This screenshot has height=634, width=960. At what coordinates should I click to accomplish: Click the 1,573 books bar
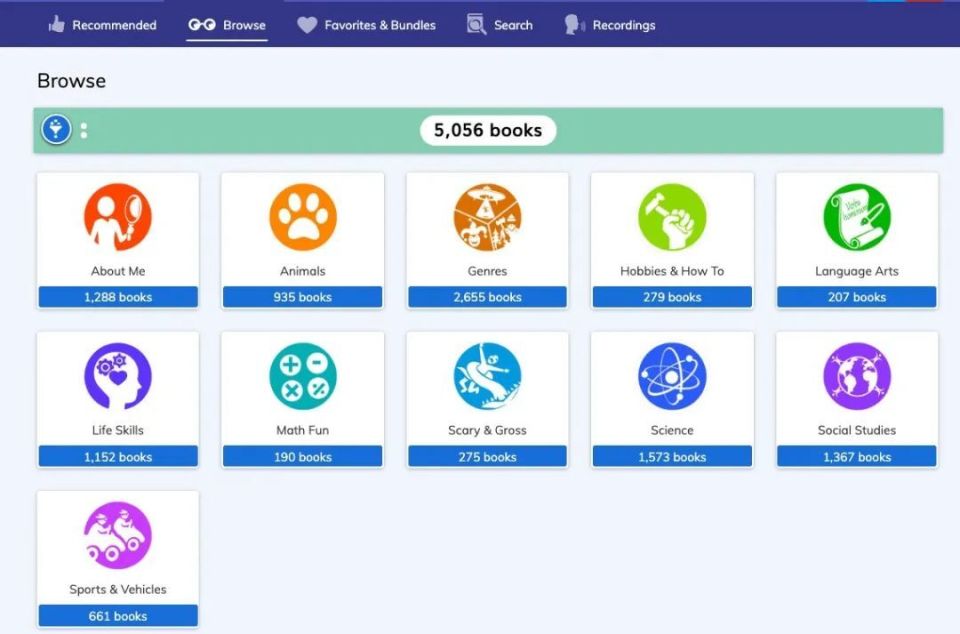(672, 457)
